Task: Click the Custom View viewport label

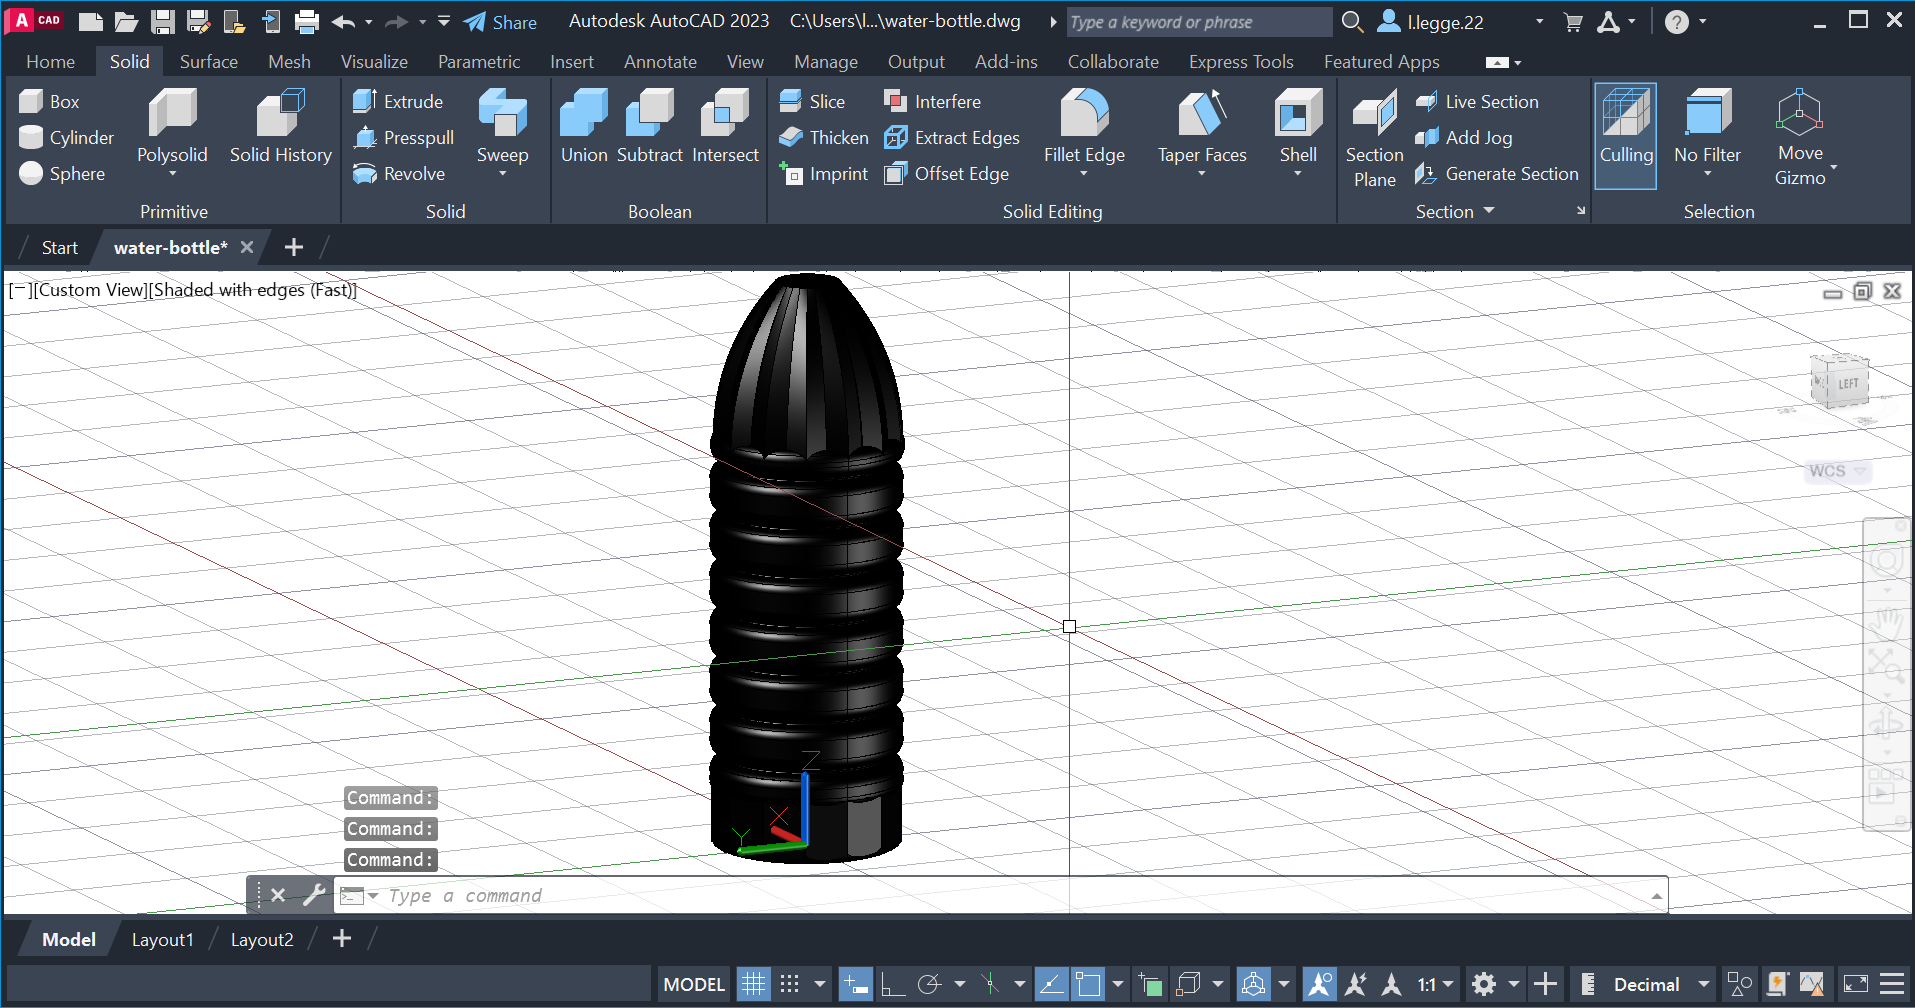Action: (x=89, y=290)
